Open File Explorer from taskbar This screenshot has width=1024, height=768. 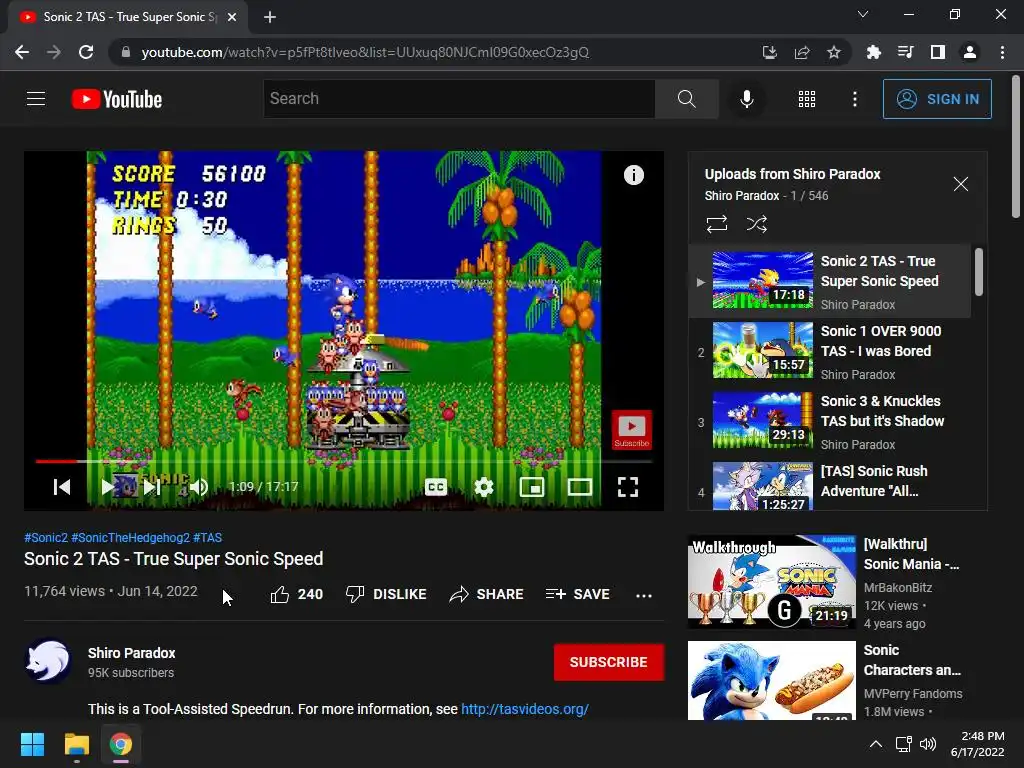pos(76,744)
